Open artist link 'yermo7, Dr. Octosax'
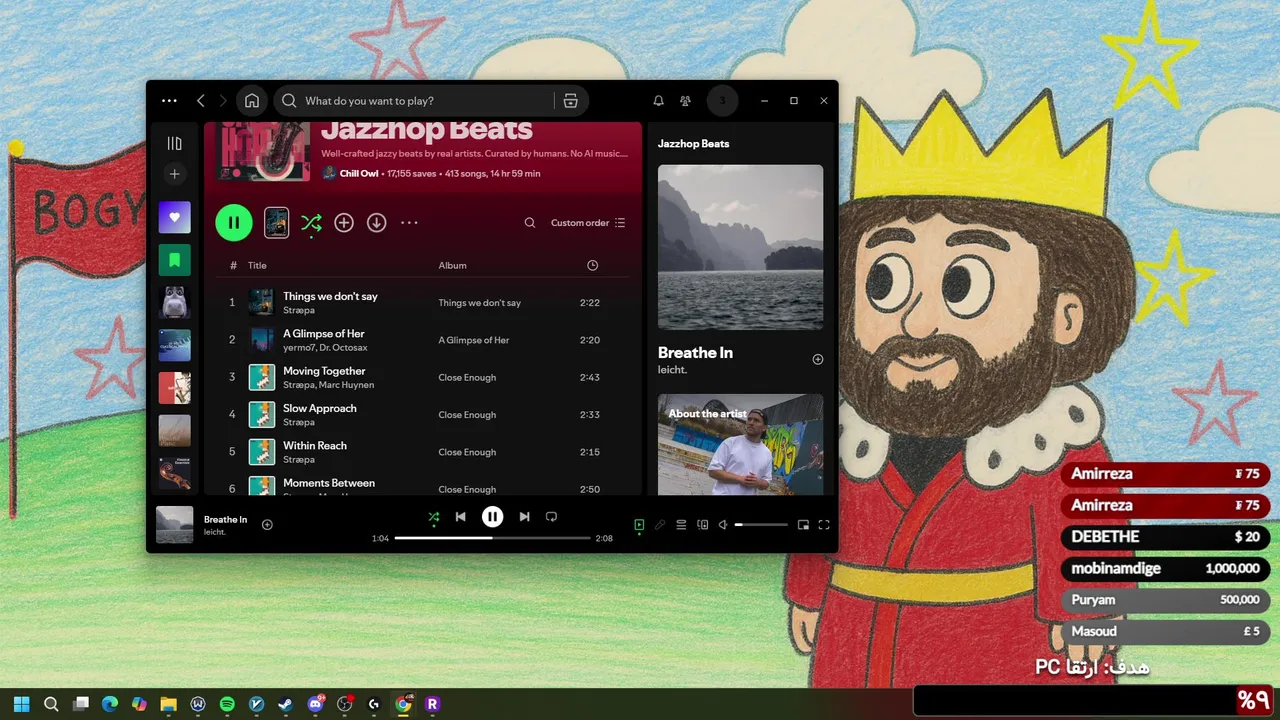 [x=325, y=348]
